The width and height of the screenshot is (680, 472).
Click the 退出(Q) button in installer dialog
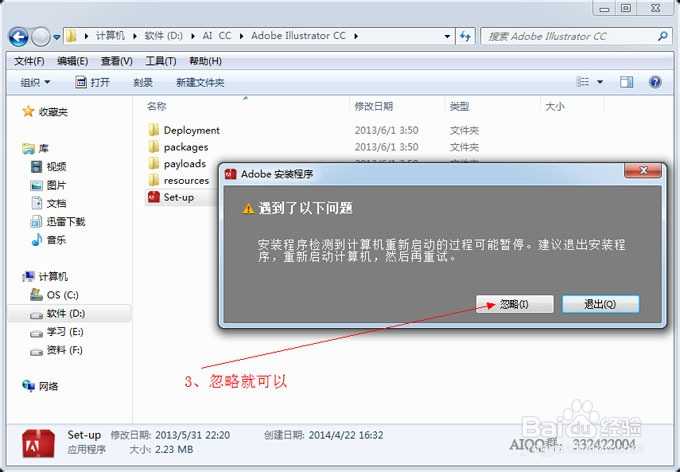[x=600, y=304]
